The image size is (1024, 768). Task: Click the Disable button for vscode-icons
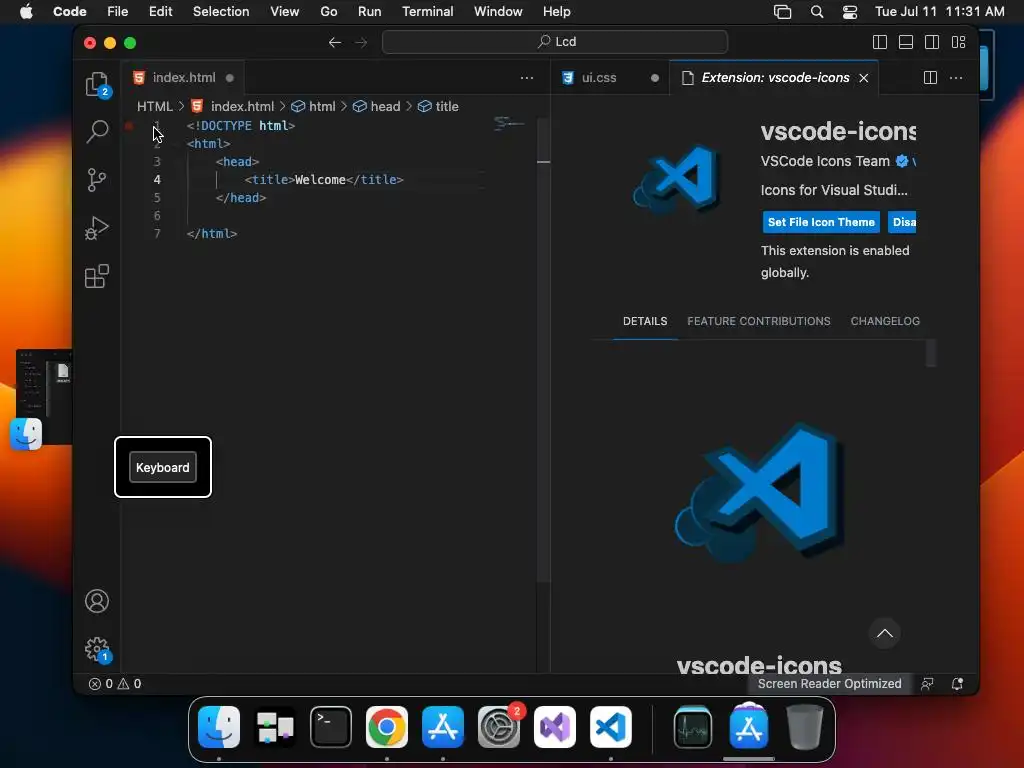tap(903, 222)
